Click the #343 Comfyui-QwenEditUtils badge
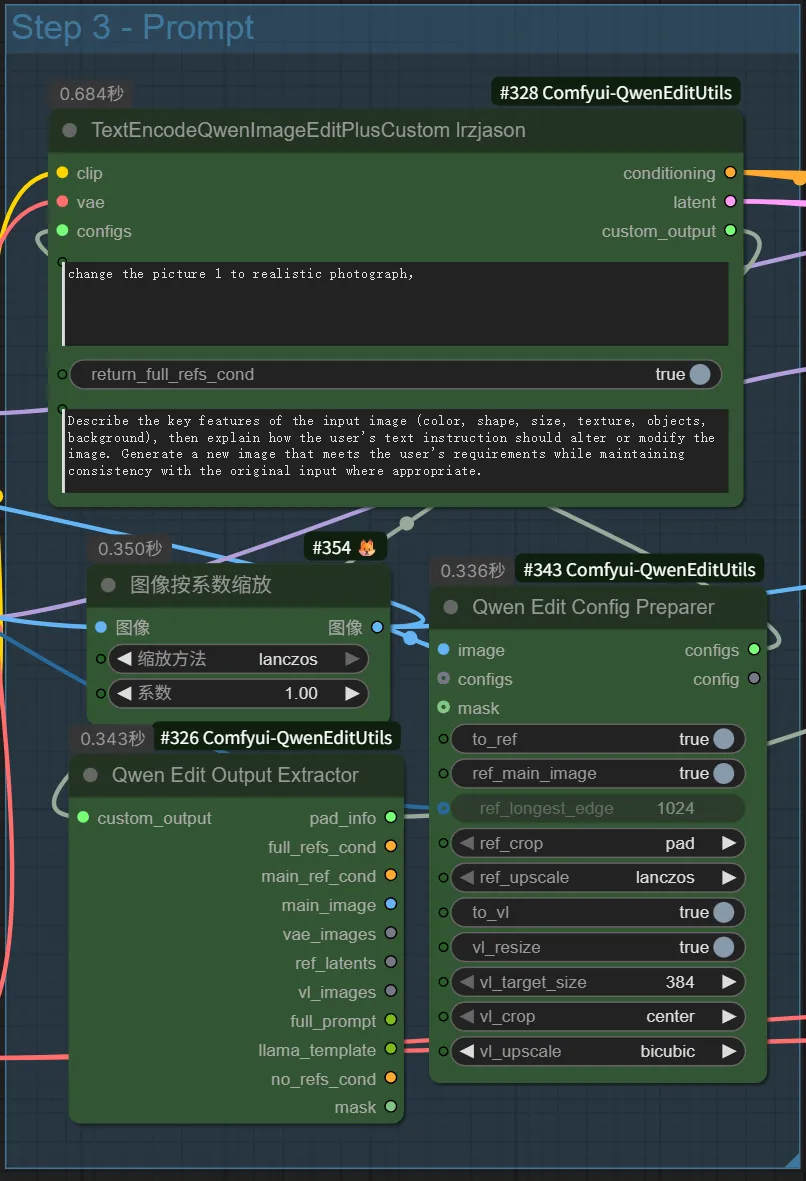 [x=639, y=570]
